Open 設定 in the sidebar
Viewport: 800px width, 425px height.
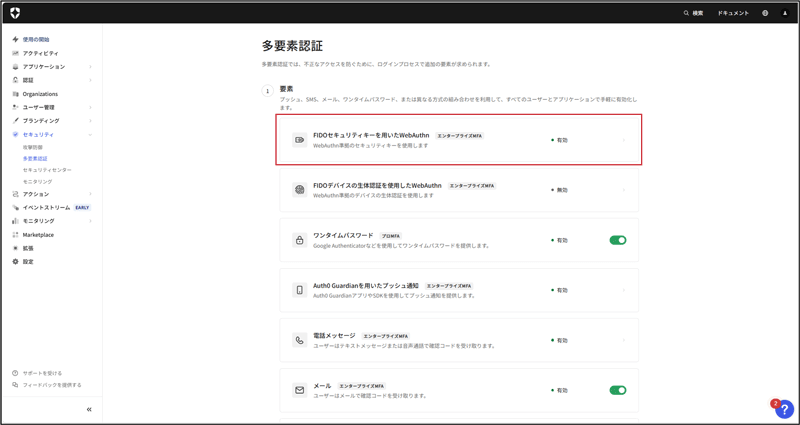28,261
